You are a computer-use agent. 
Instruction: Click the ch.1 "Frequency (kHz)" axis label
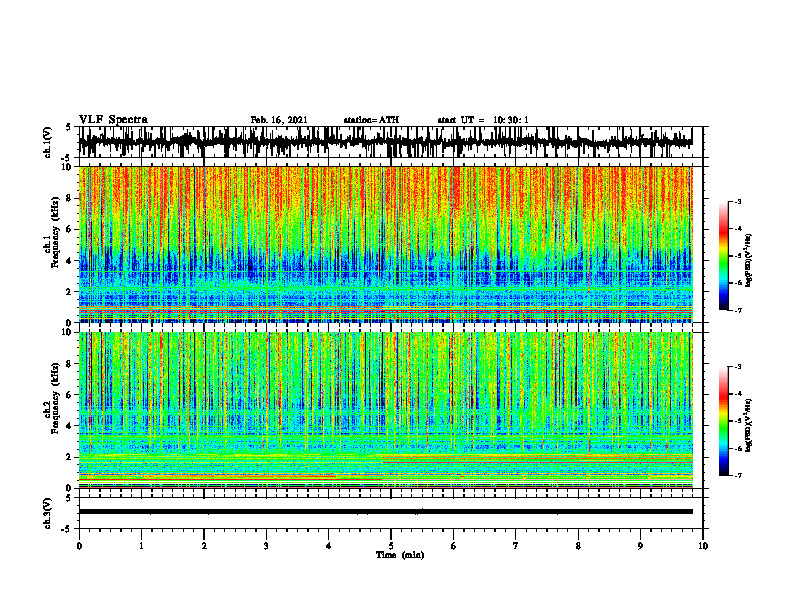[x=56, y=230]
